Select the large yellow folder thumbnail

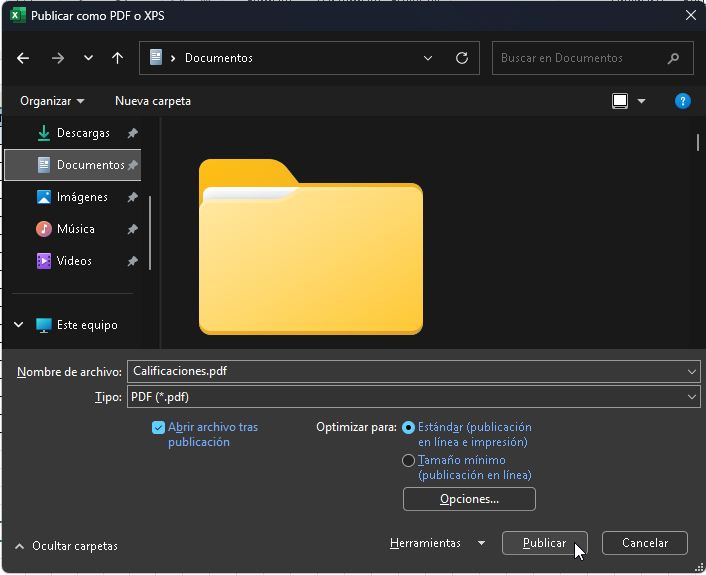click(311, 247)
